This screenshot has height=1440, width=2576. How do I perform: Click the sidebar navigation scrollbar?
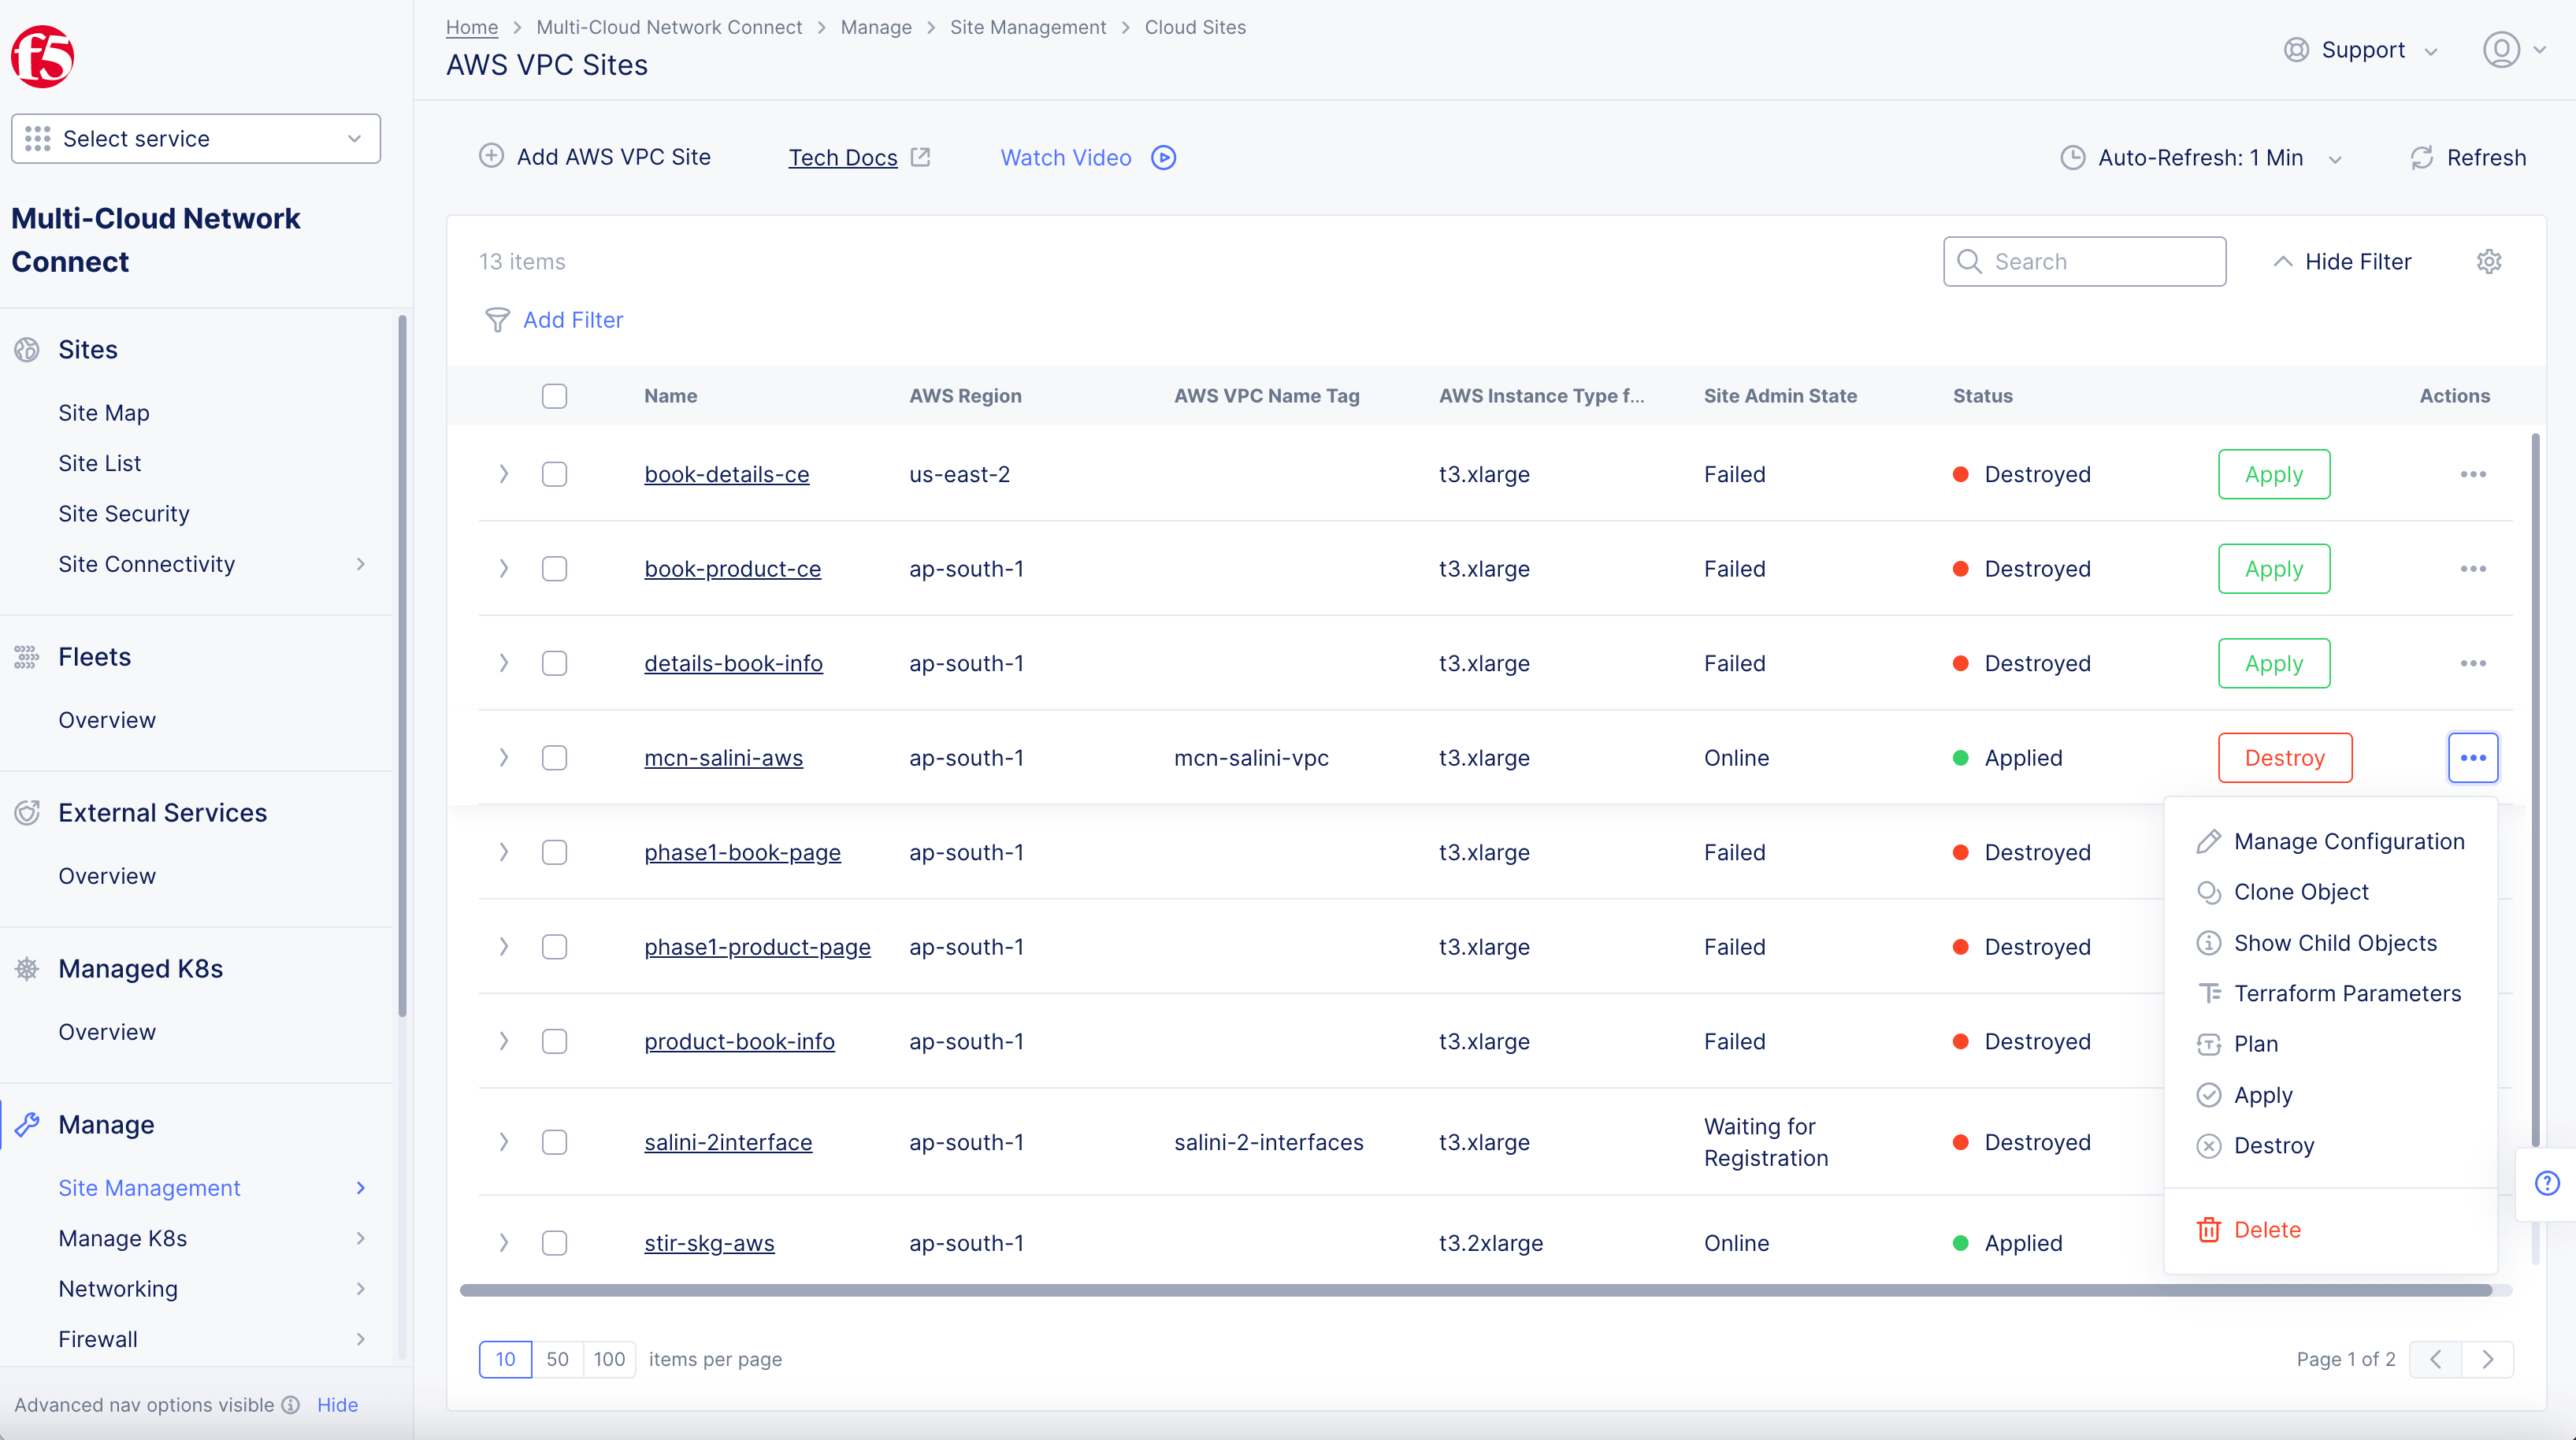(x=402, y=665)
